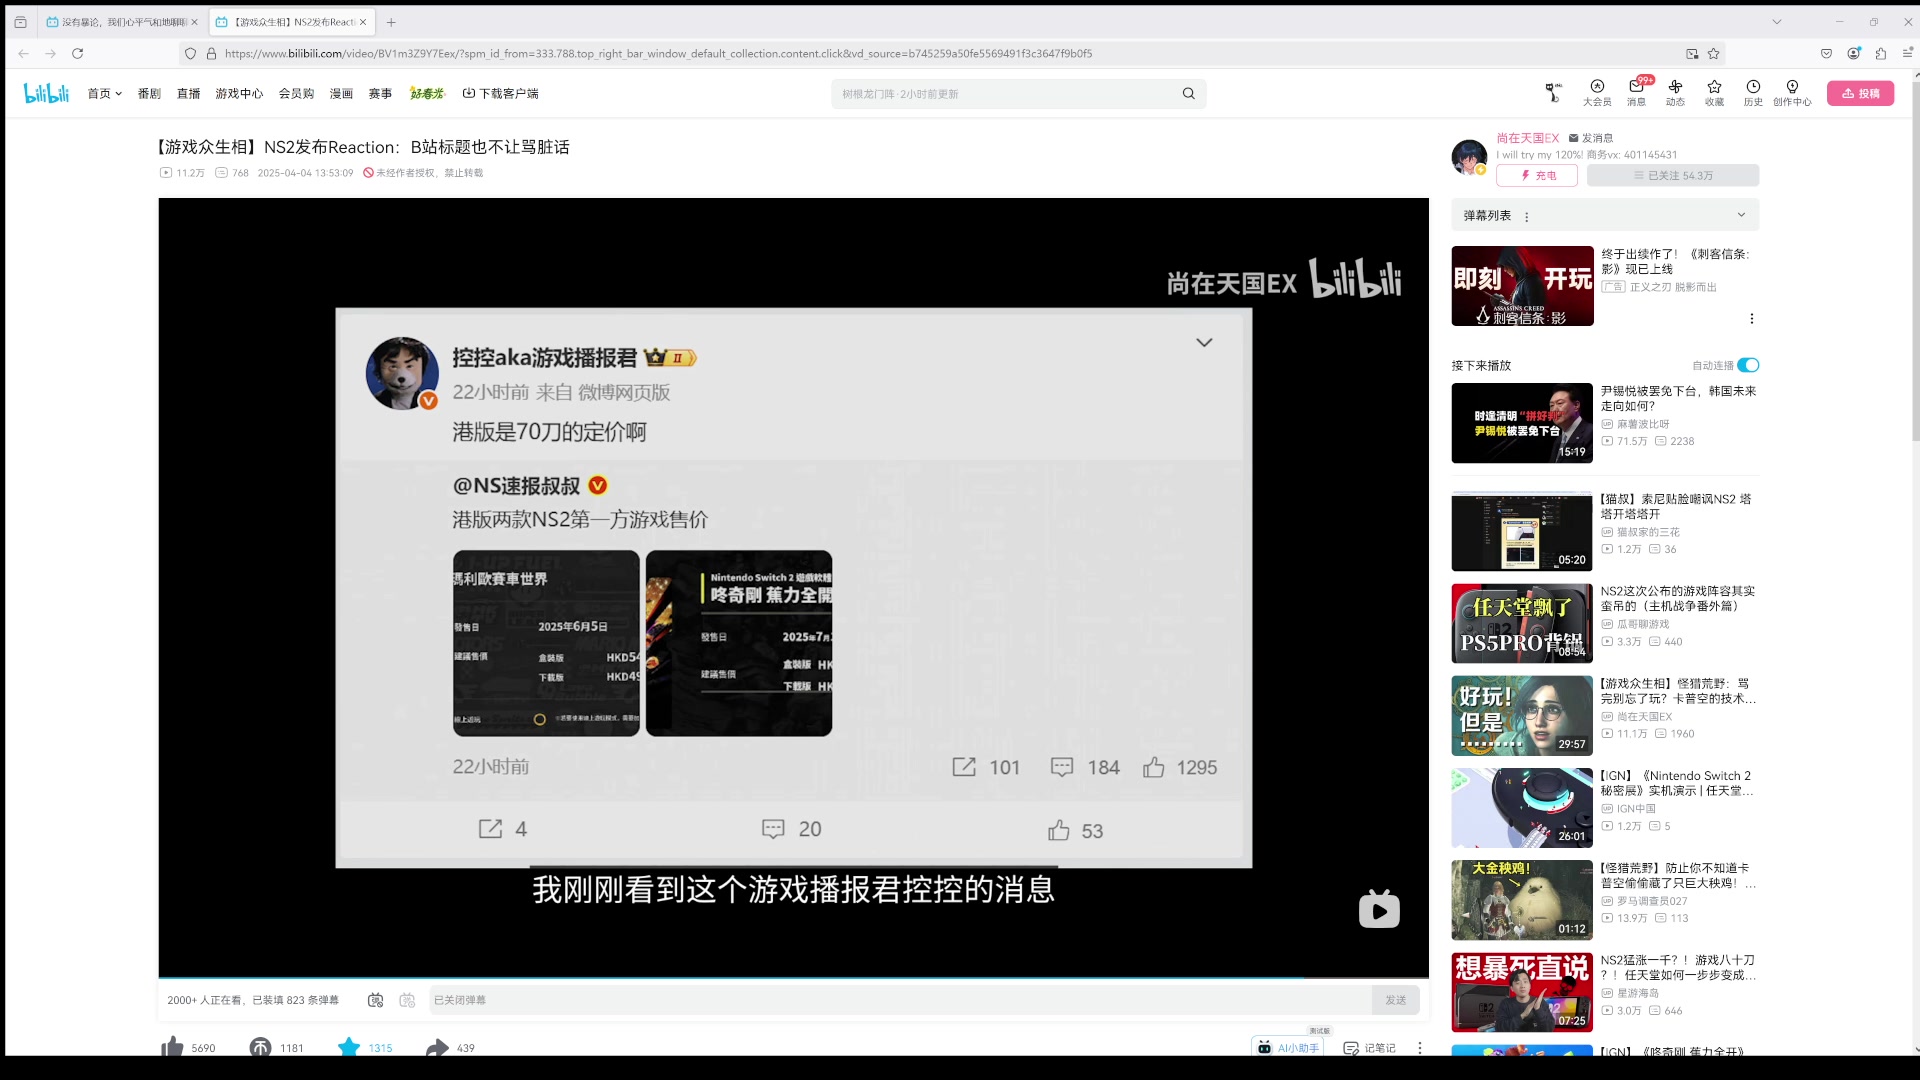Open the 会员购 nav item
Image resolution: width=1920 pixels, height=1080 pixels.
296,93
